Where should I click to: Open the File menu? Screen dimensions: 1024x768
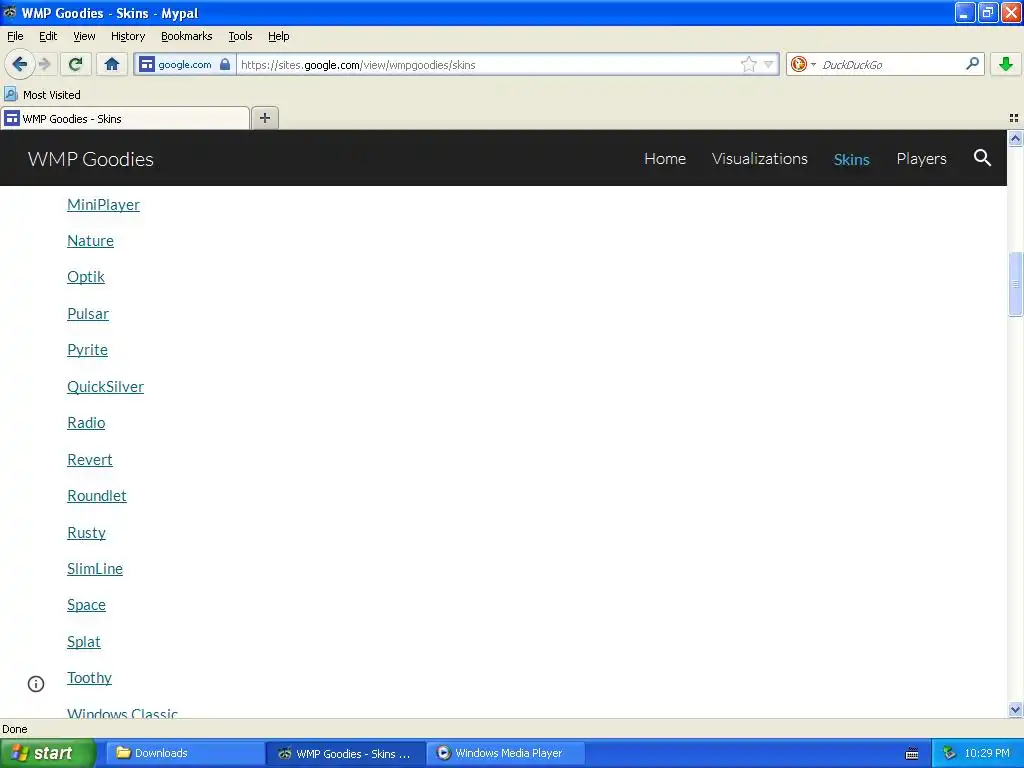(x=15, y=36)
